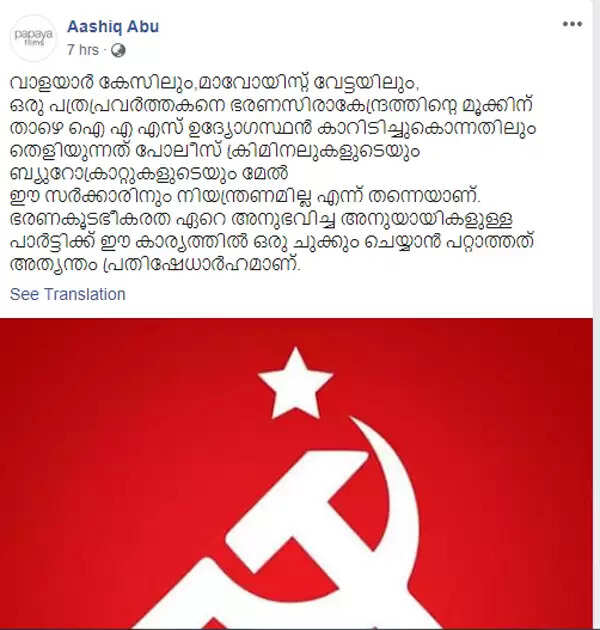Click the text line starting "പാർട്ടിക്ക് ഈ കാര്യത്തിൽ"
The height and width of the screenshot is (630, 600).
pos(272,242)
